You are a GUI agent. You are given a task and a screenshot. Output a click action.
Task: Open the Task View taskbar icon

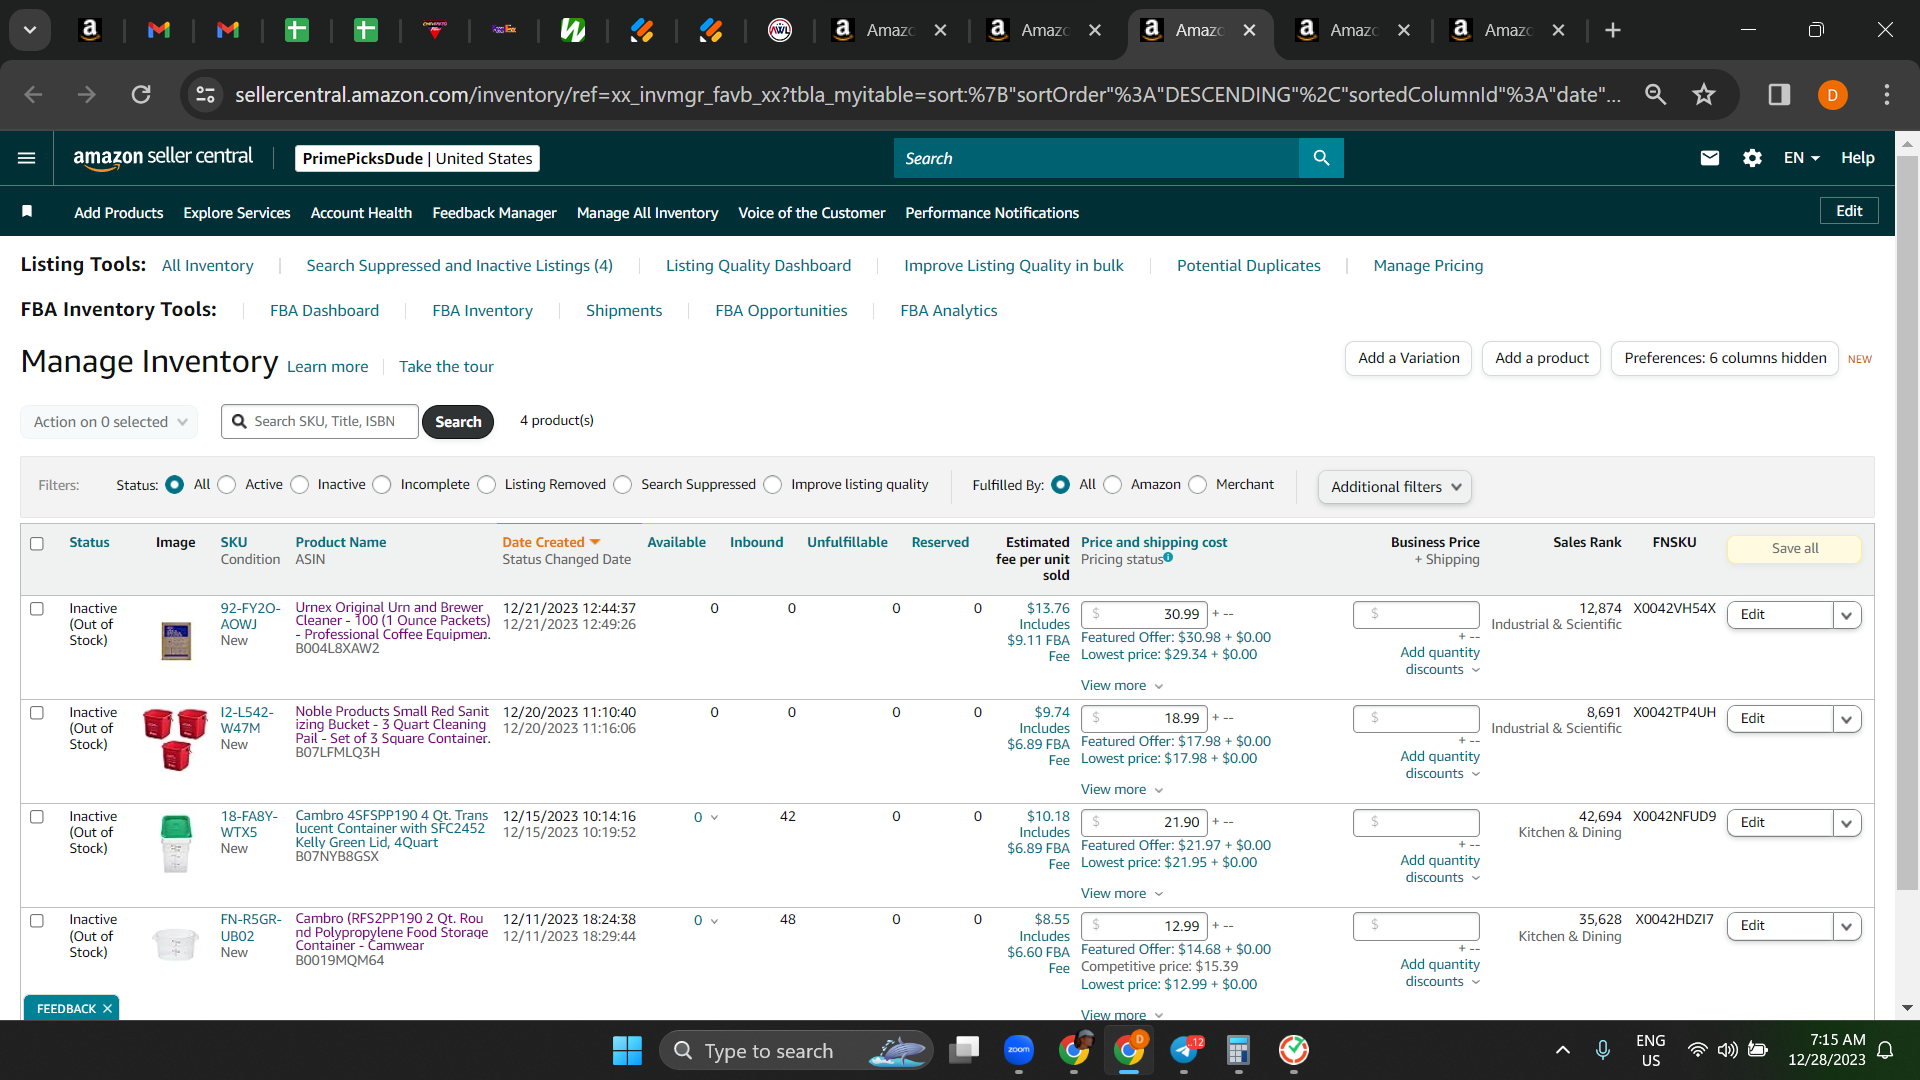(965, 1050)
